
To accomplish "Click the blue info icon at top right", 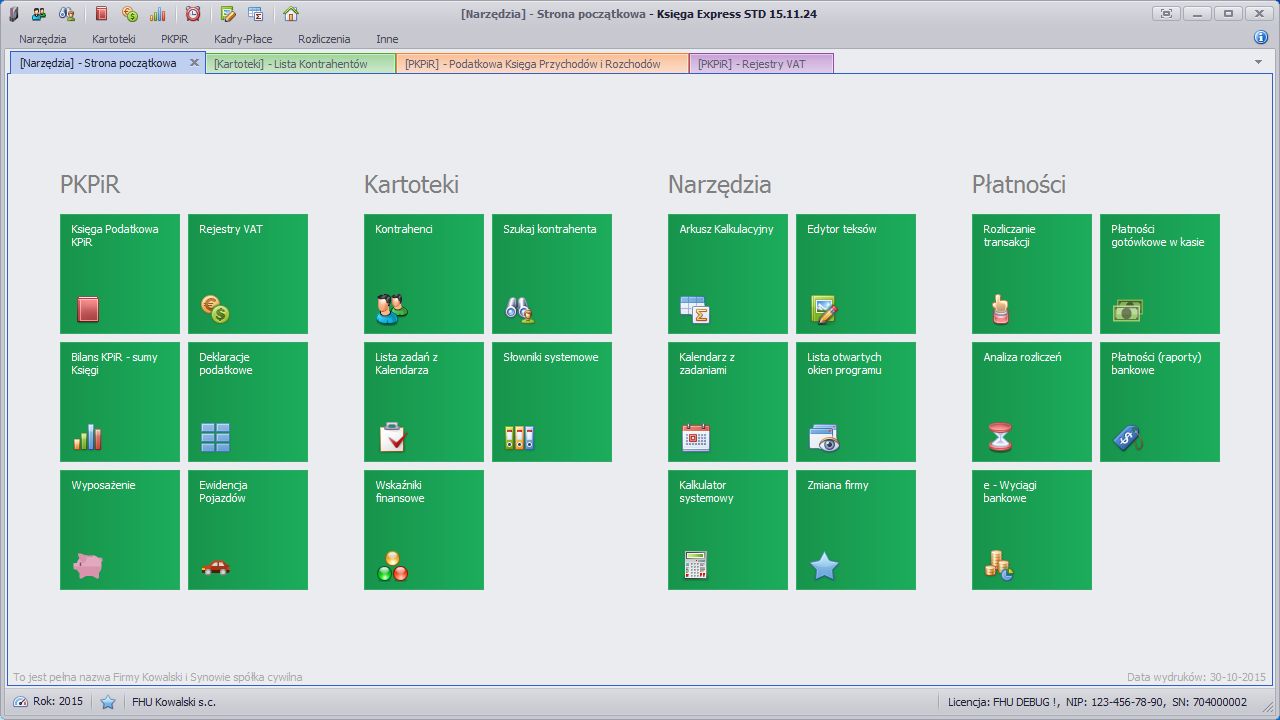I will 1261,38.
